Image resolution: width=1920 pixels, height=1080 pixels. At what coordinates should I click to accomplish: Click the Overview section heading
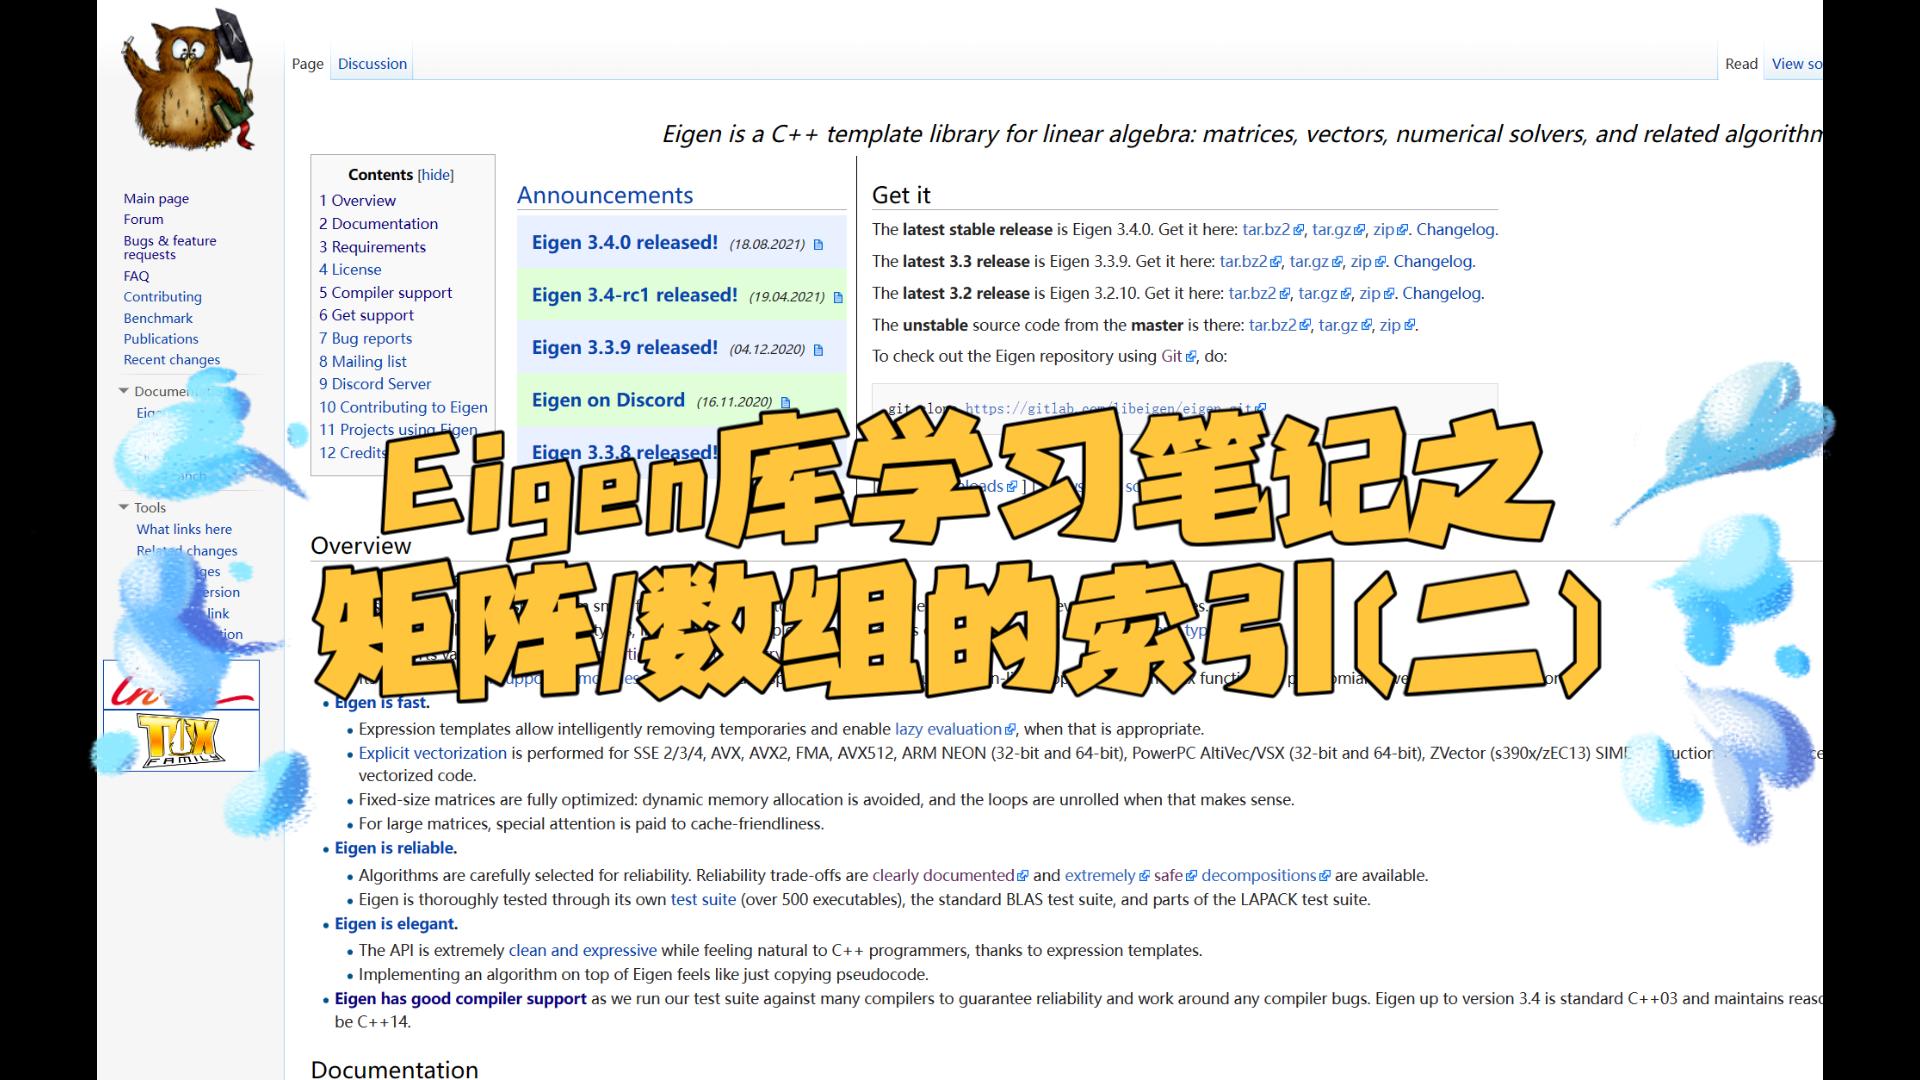click(361, 546)
